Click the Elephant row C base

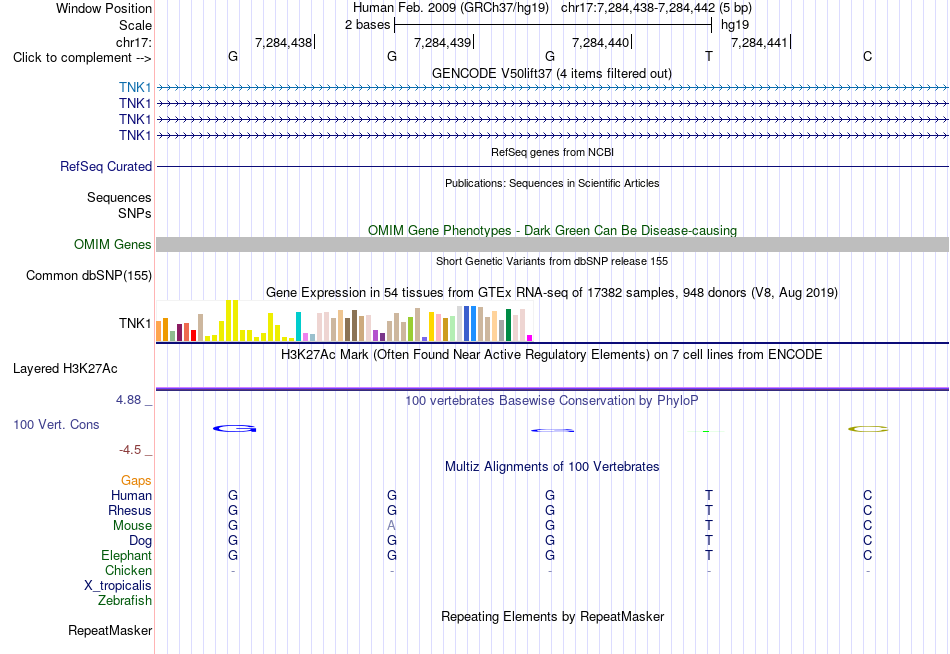(x=868, y=555)
